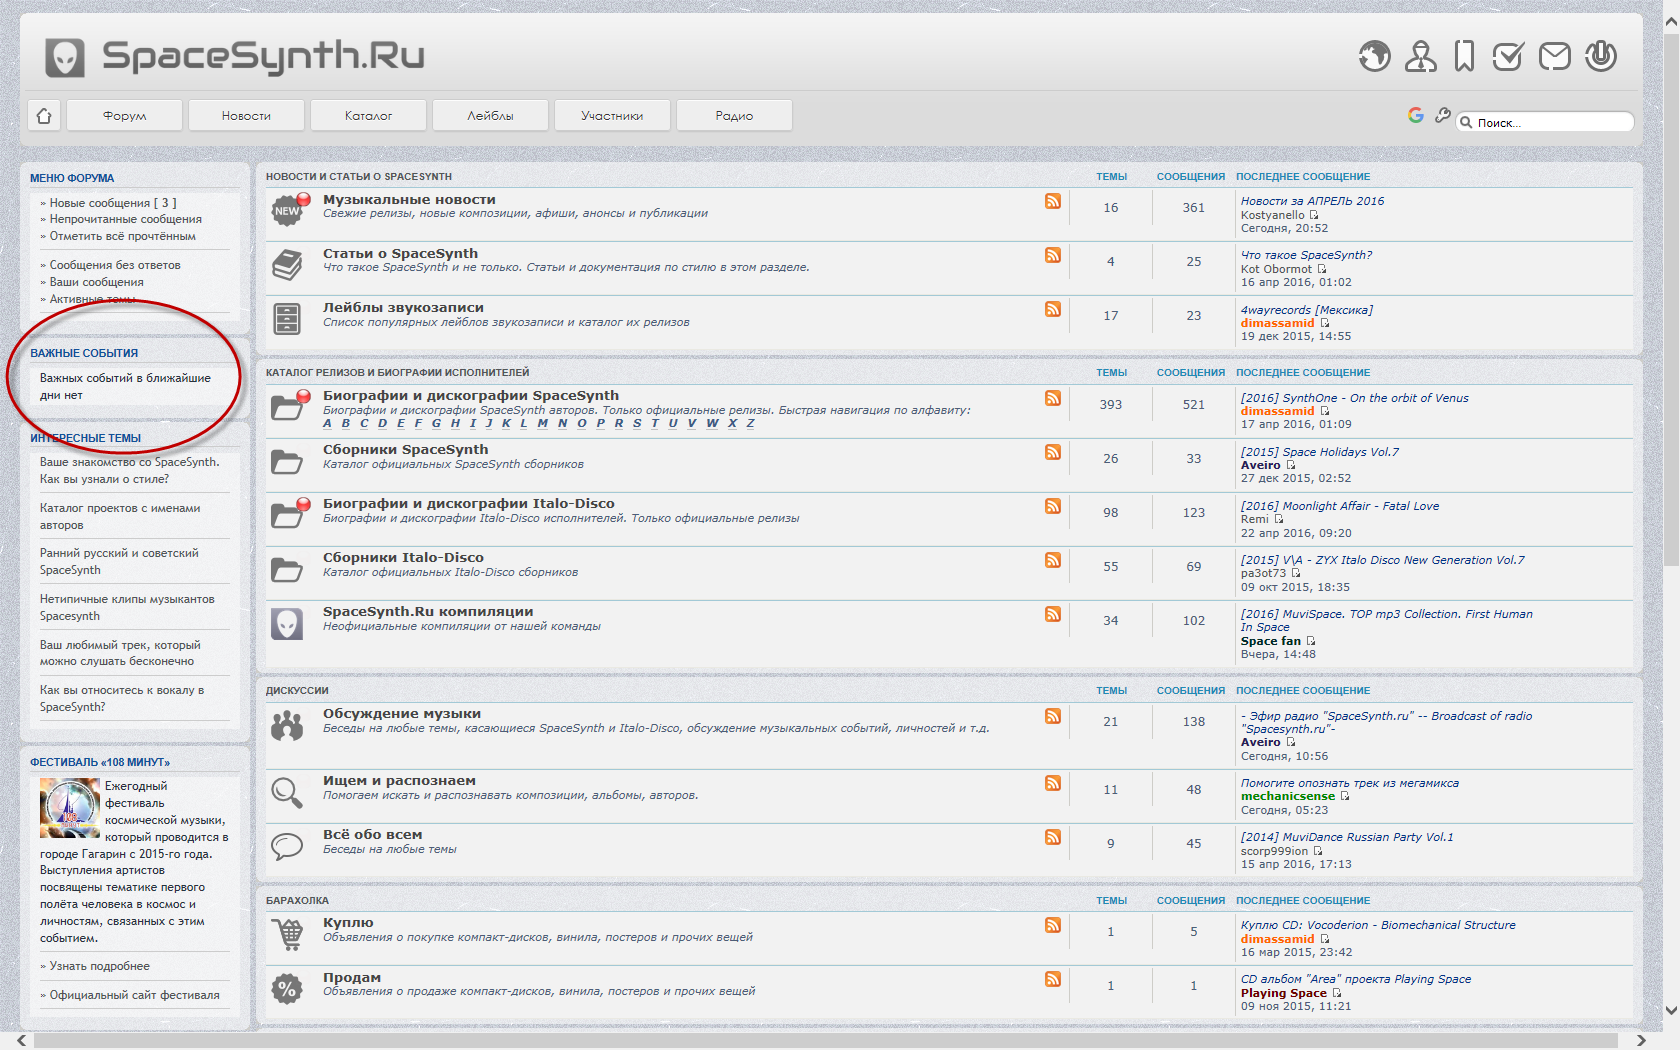Open the Форум menu tab

pos(125,115)
